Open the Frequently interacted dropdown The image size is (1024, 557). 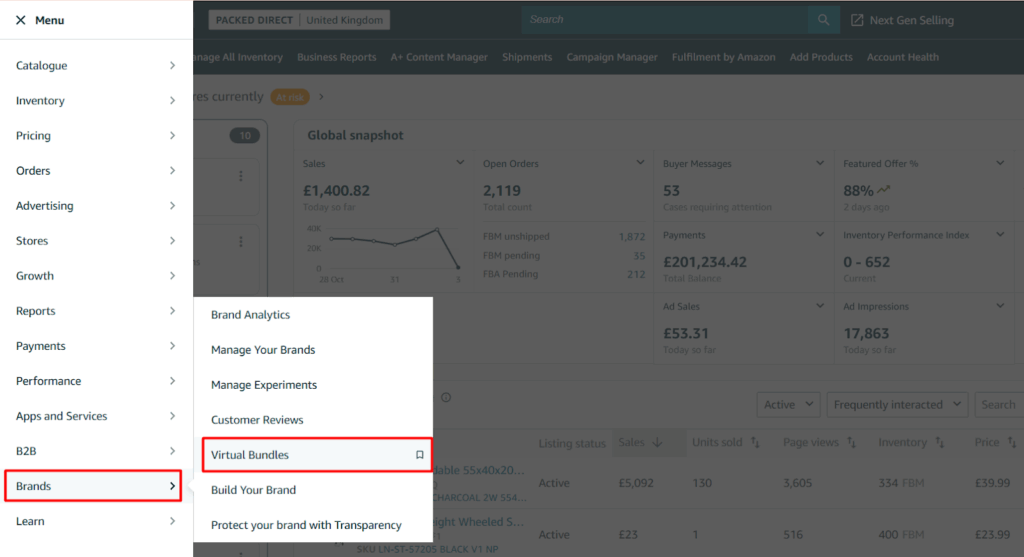(897, 405)
